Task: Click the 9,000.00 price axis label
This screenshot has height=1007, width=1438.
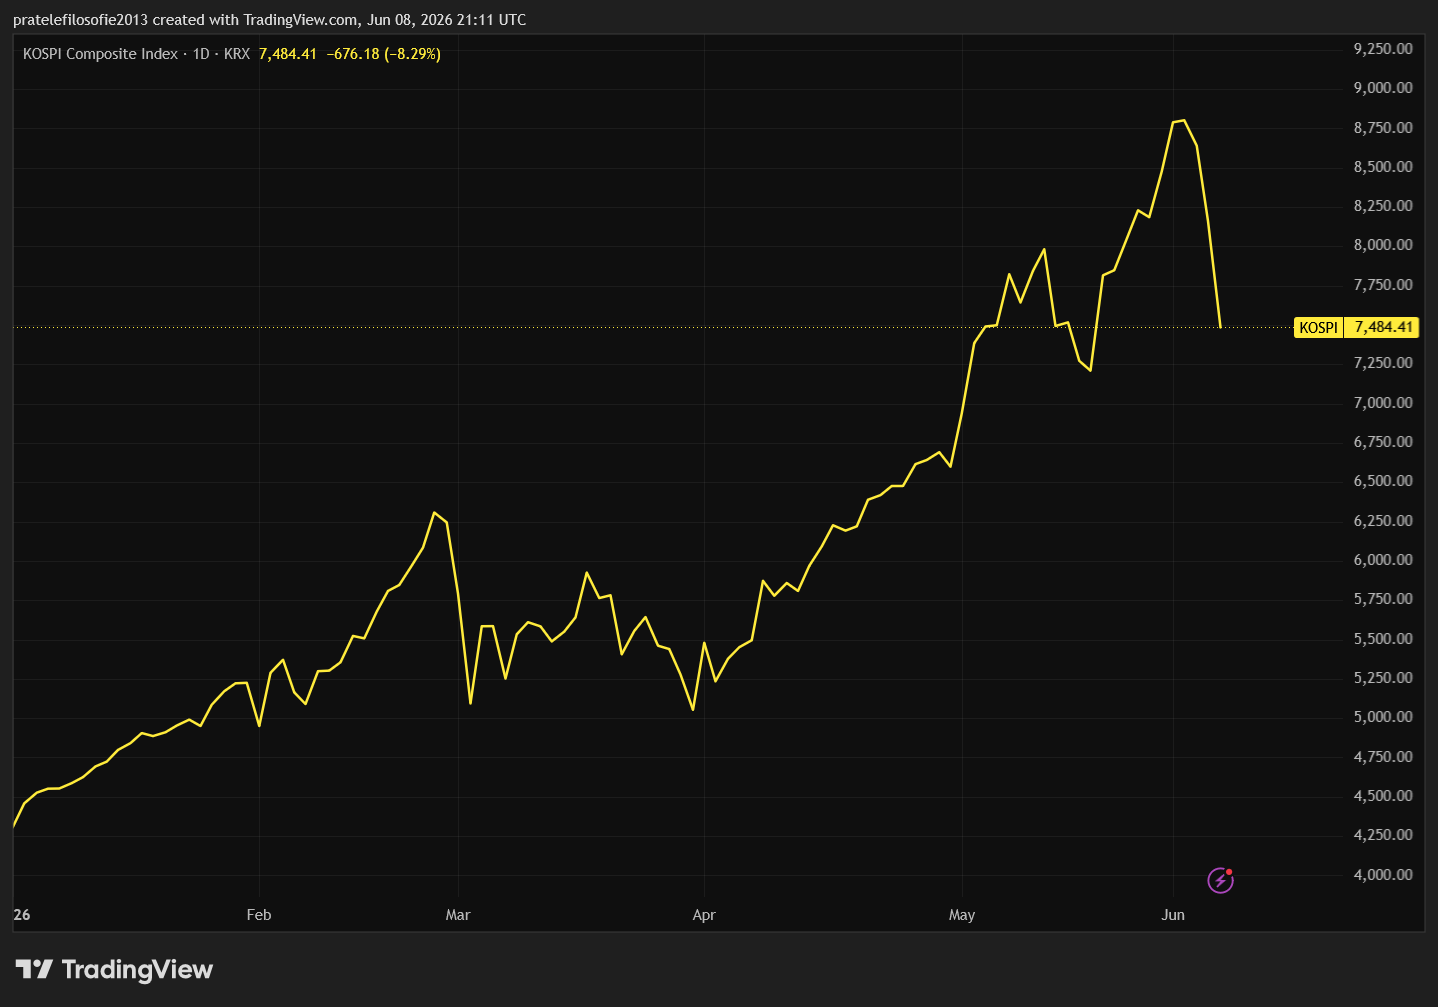Action: coord(1383,88)
